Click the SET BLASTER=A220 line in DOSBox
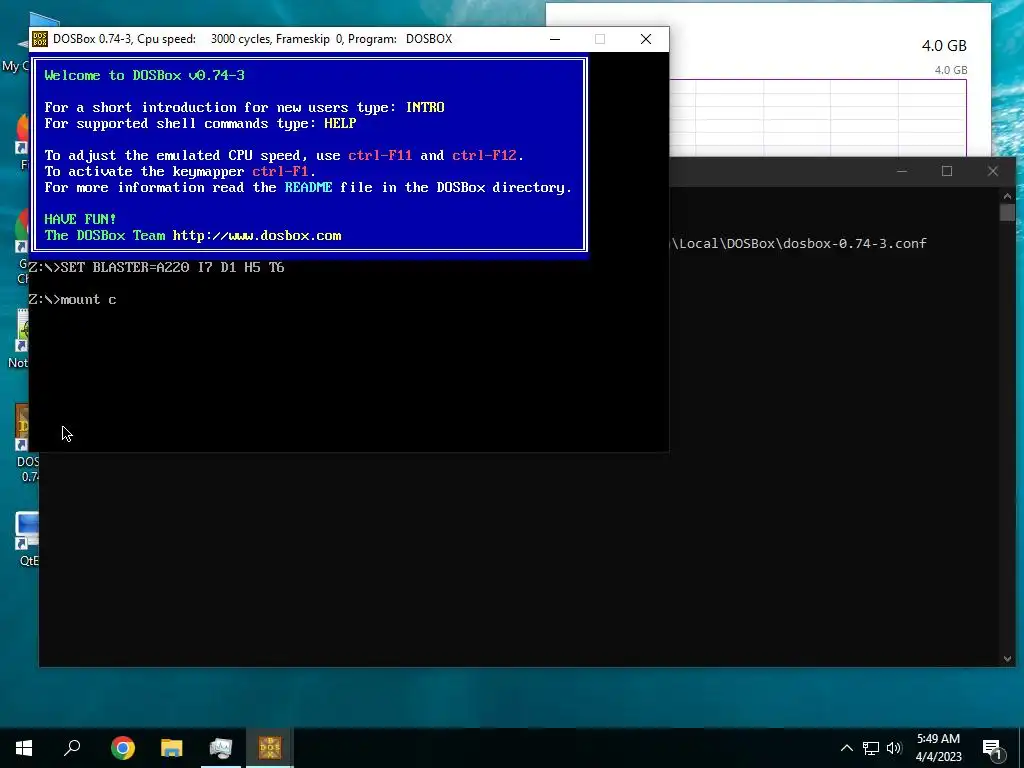 point(157,267)
